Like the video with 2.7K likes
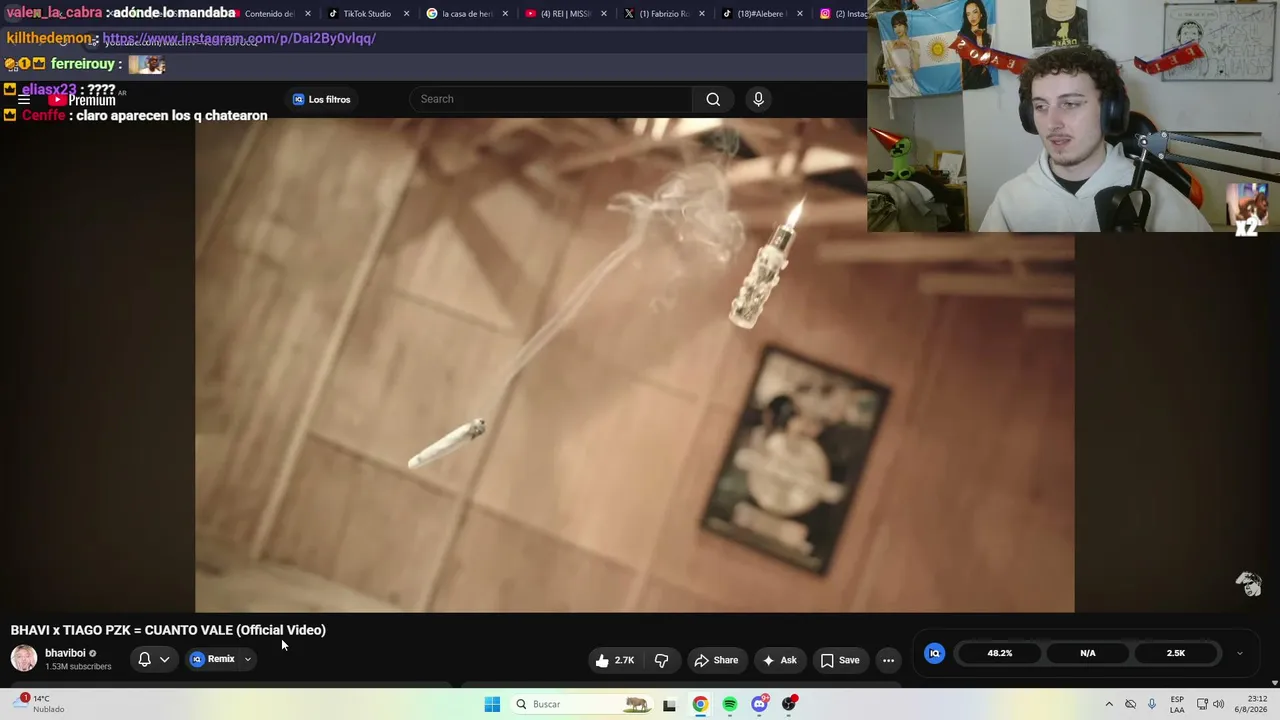This screenshot has height=720, width=1280. point(615,660)
